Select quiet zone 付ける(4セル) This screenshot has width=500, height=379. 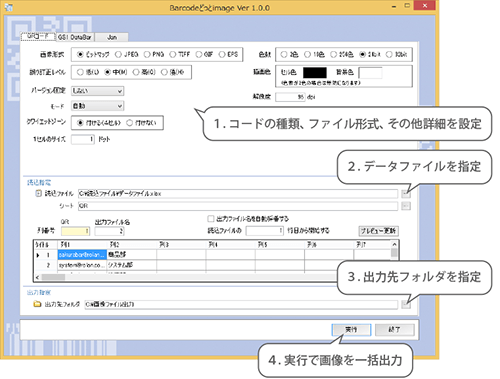point(99,123)
